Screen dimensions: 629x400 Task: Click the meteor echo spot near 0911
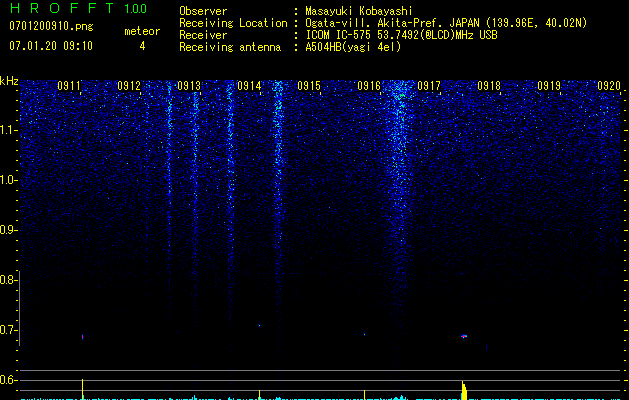tap(83, 337)
